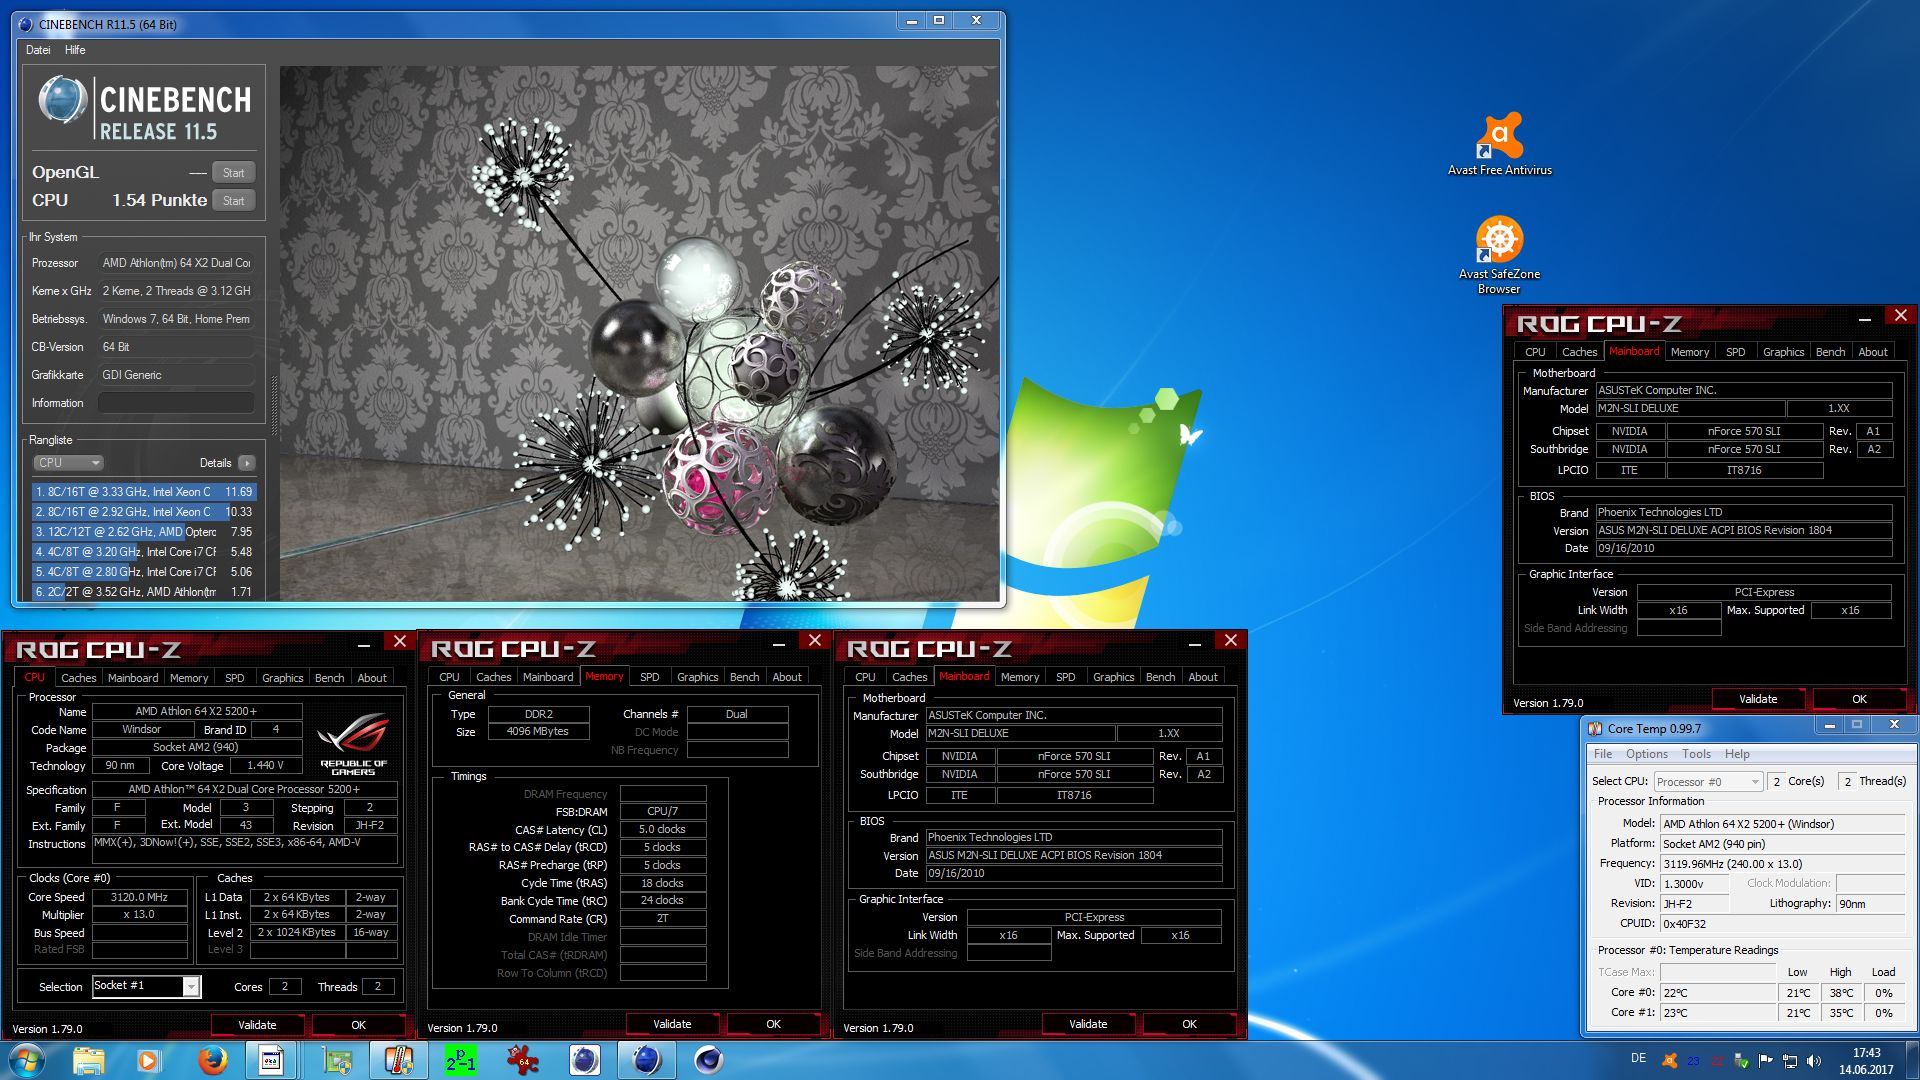Click the Core Temp title bar icon
The height and width of the screenshot is (1080, 1920).
pos(1595,728)
